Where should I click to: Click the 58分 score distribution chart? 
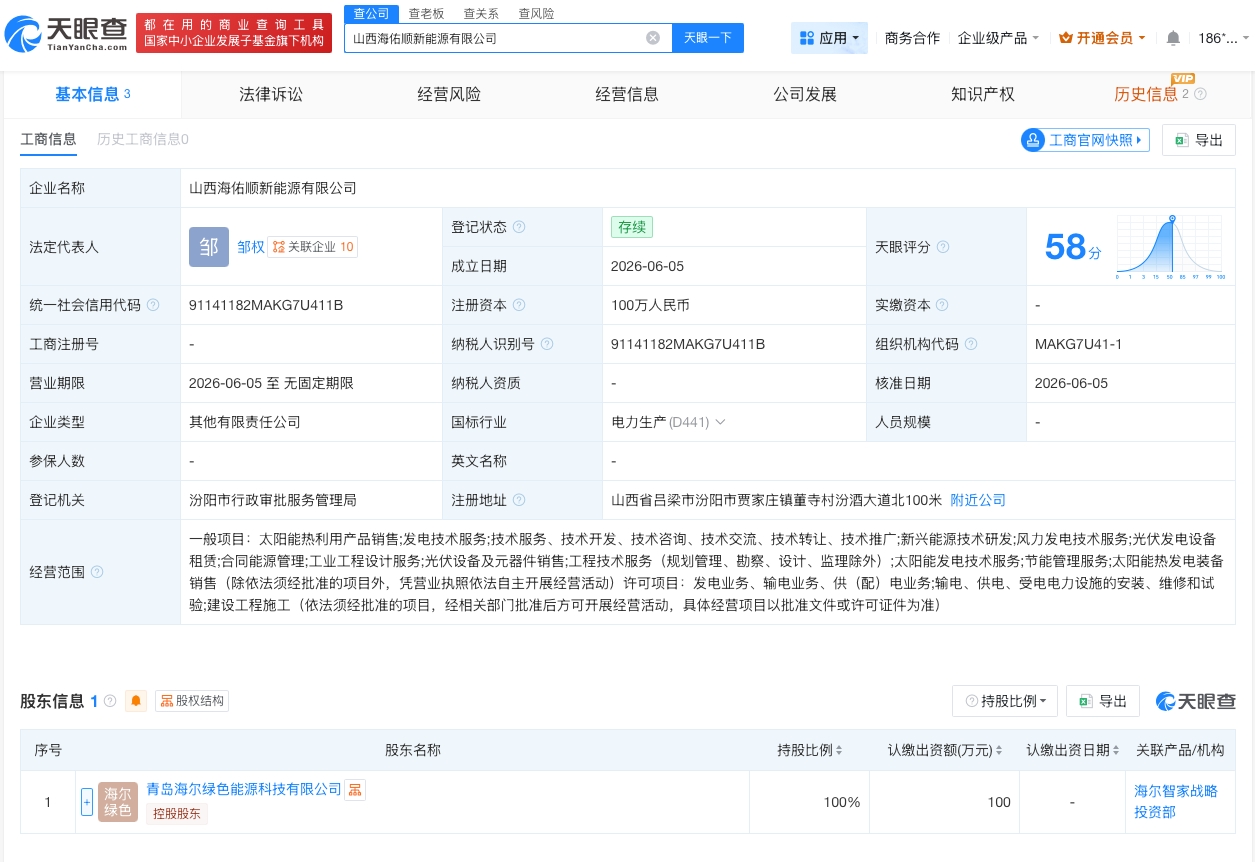click(x=1170, y=247)
